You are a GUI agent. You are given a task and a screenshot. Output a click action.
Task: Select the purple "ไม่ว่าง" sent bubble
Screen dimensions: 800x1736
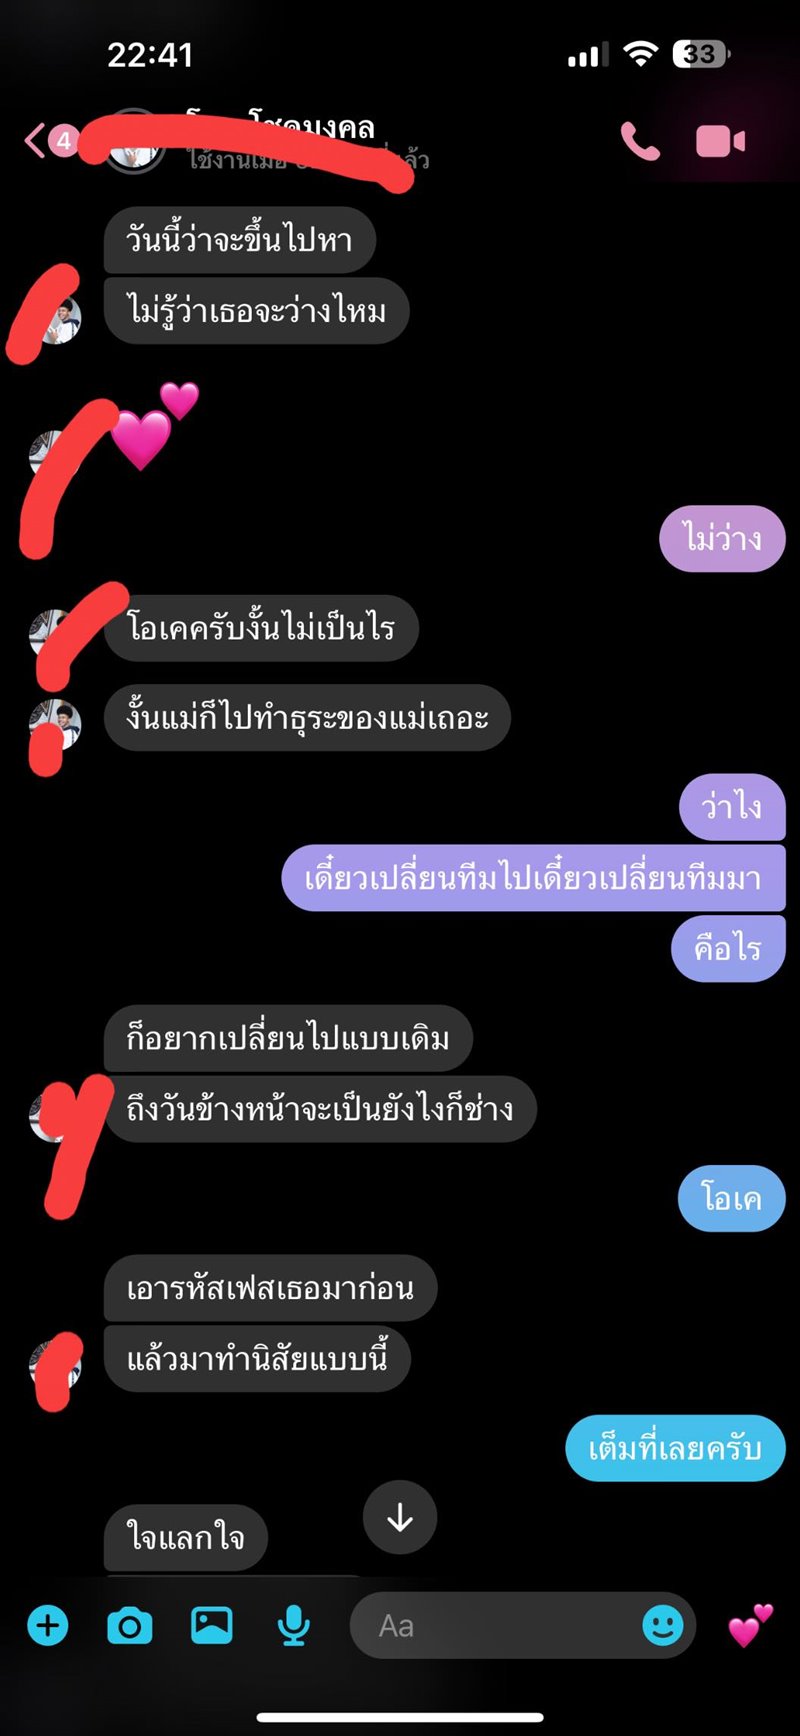(x=722, y=538)
